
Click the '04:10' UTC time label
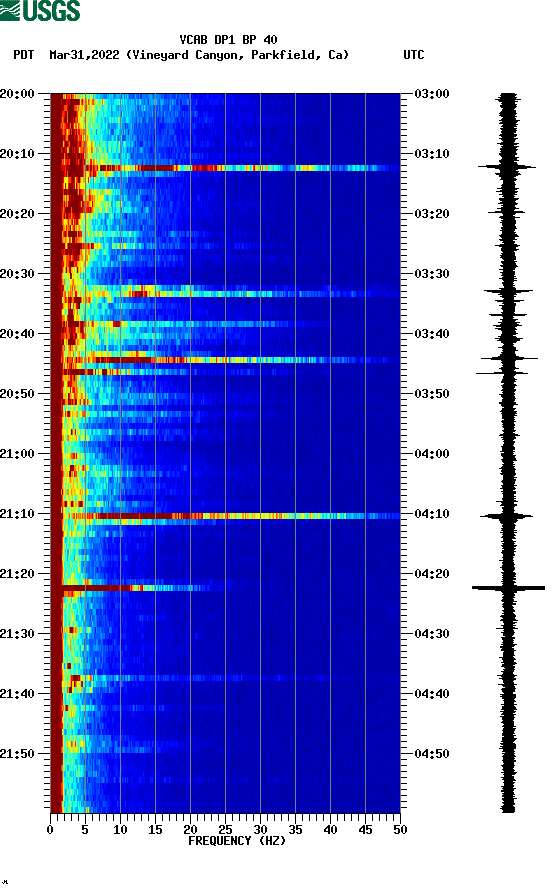coord(432,514)
